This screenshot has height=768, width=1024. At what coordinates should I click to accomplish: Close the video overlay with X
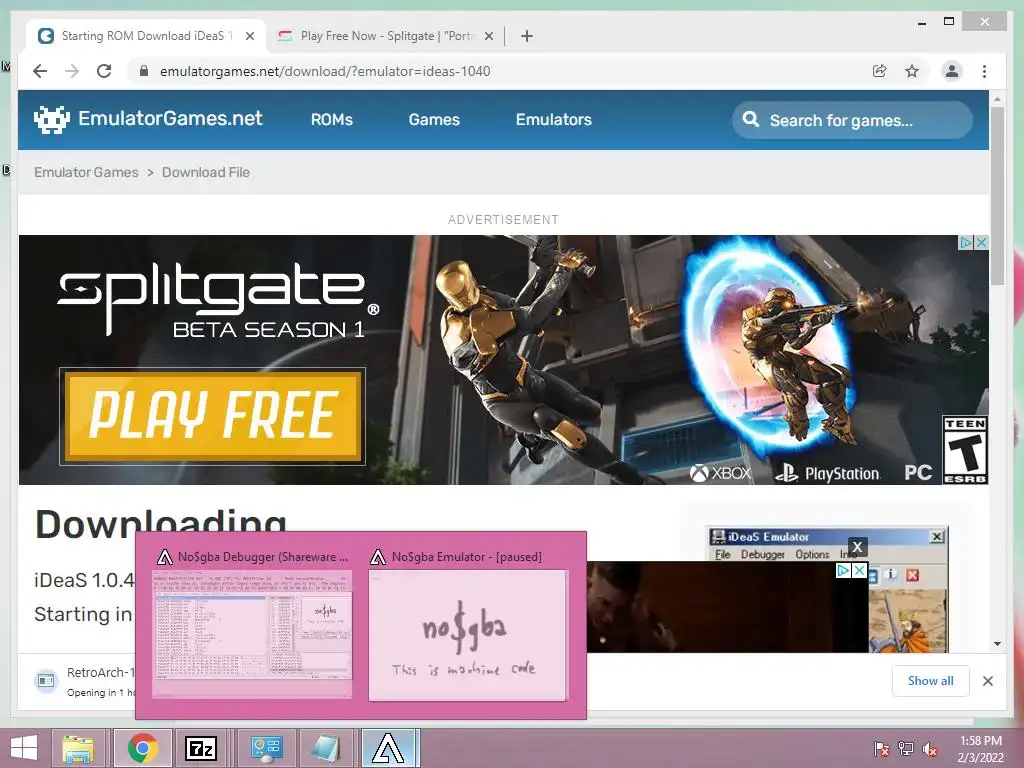[857, 547]
